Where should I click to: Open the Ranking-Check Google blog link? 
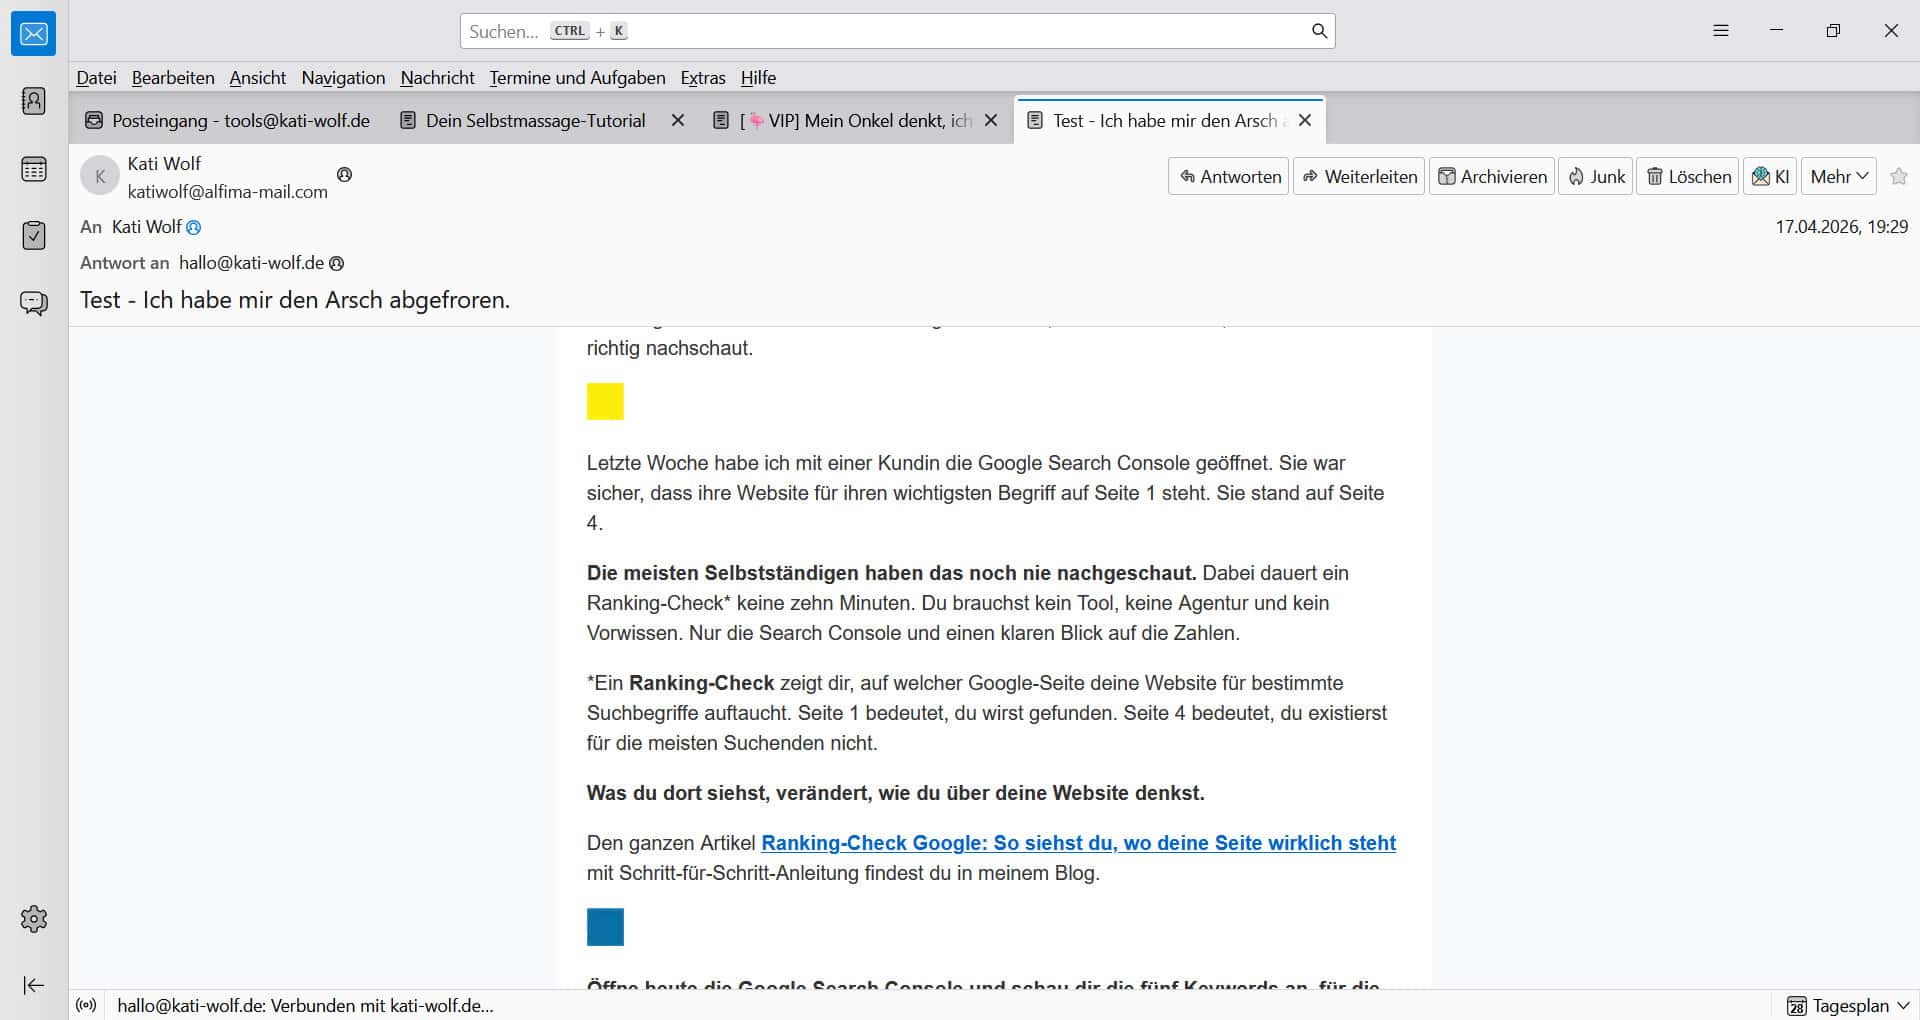1078,843
